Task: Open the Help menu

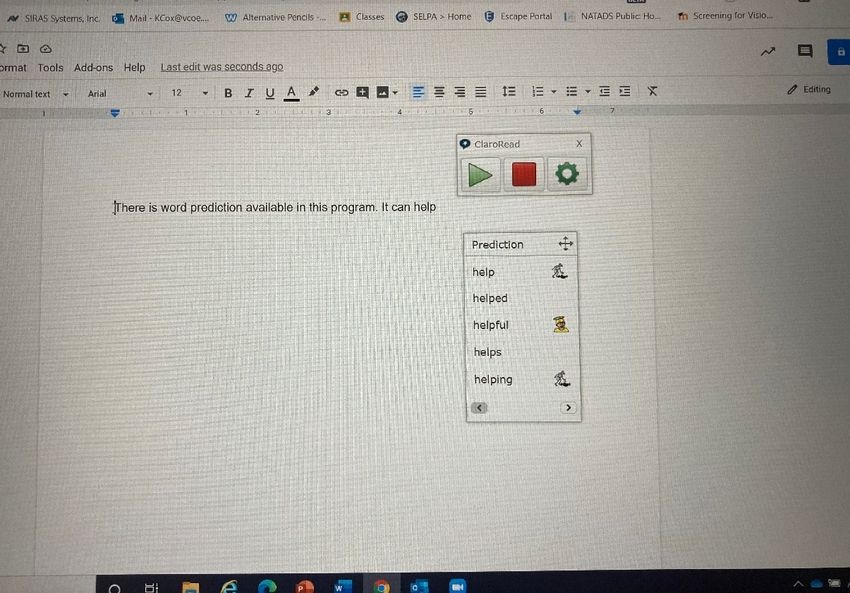Action: click(134, 68)
